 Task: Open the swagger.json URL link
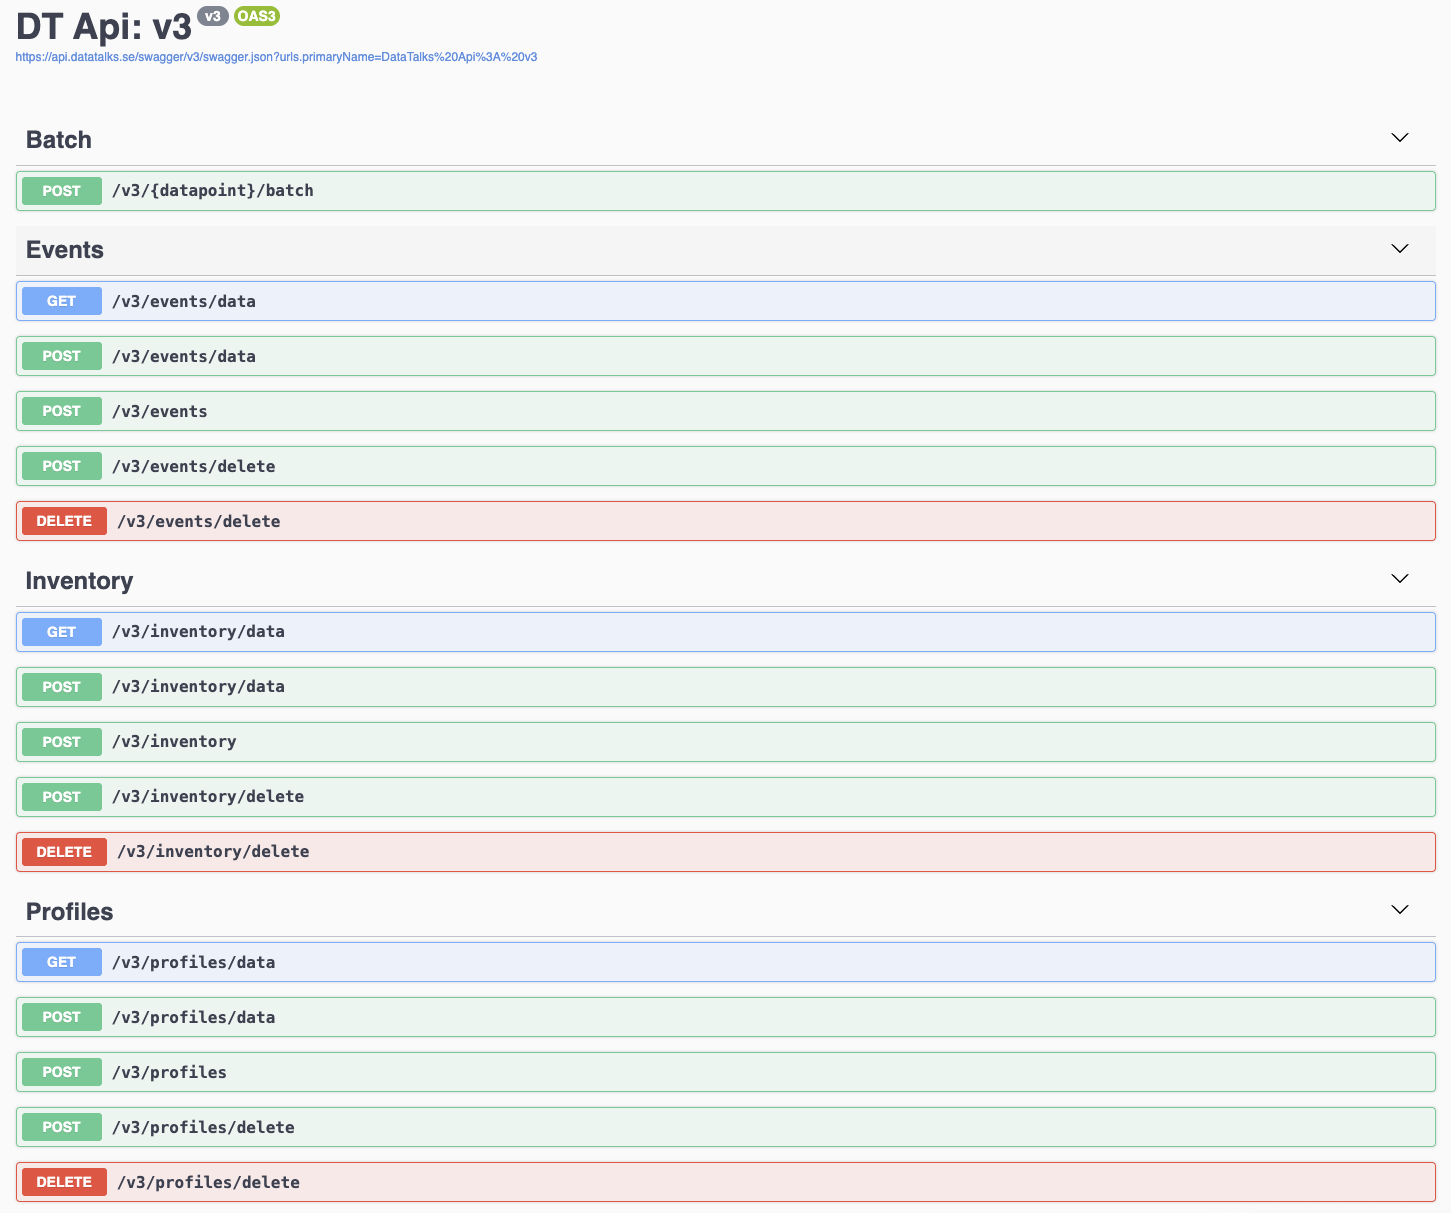click(x=276, y=57)
